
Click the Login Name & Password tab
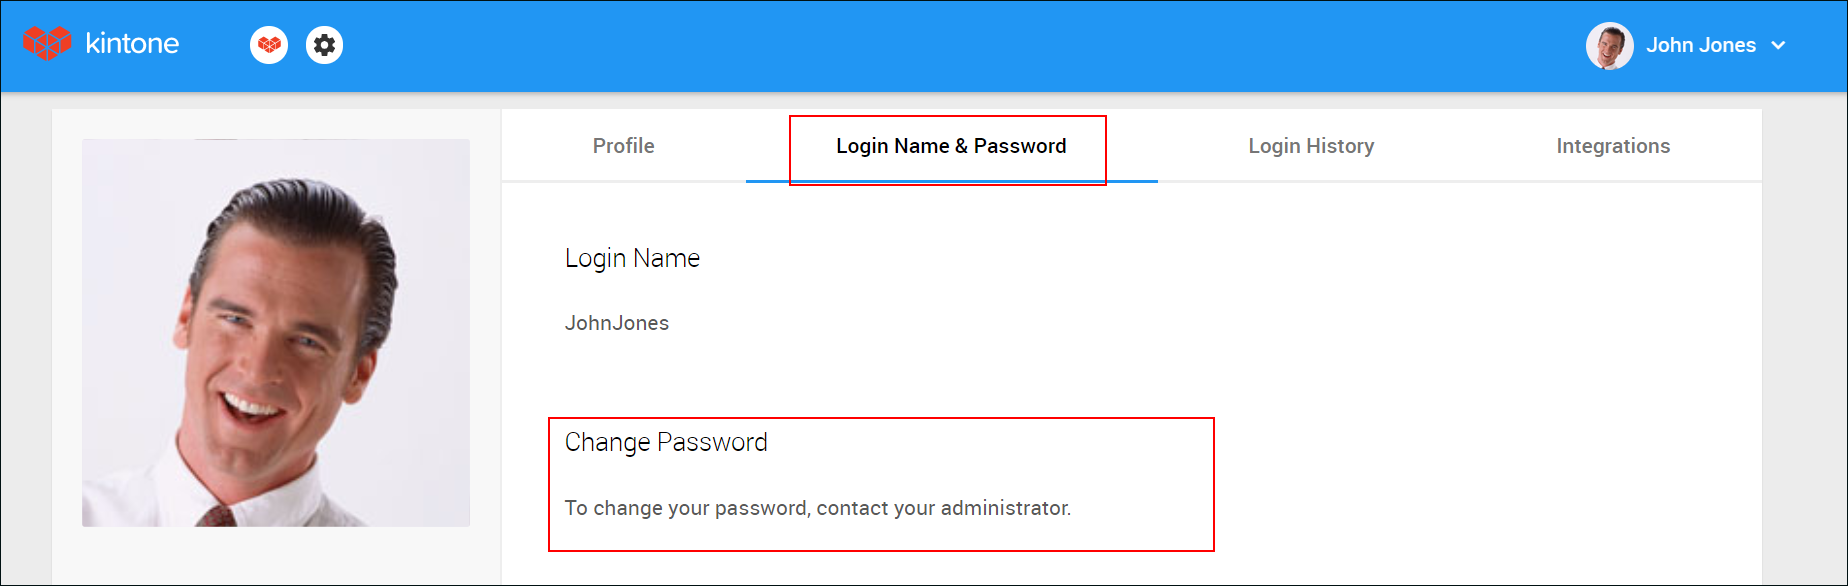(949, 145)
